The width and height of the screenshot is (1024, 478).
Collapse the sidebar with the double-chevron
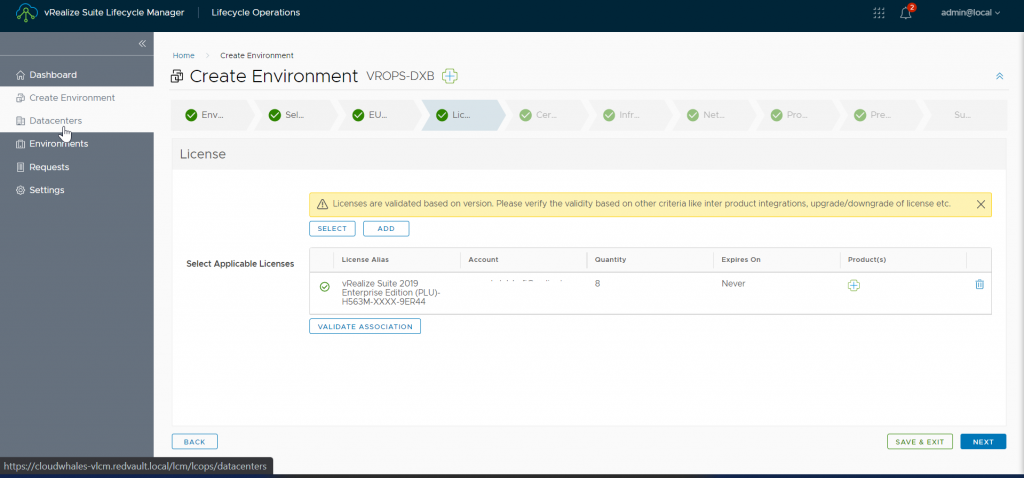[x=142, y=43]
